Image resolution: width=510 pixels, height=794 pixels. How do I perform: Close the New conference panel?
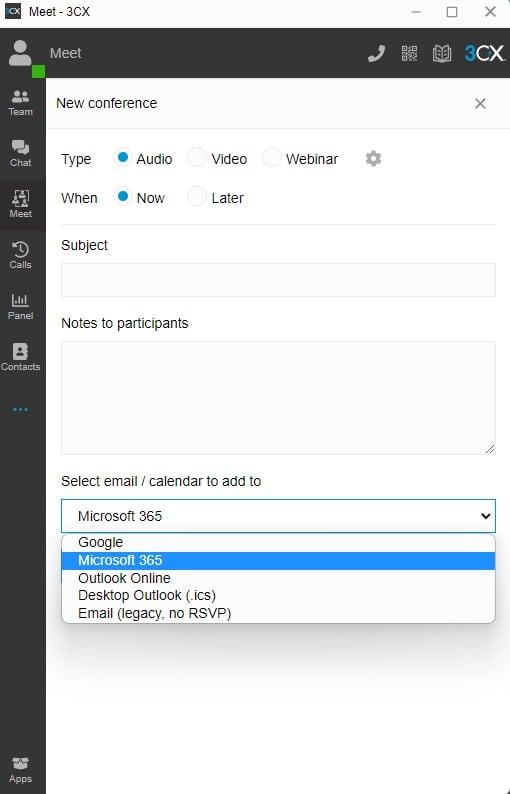click(x=480, y=104)
